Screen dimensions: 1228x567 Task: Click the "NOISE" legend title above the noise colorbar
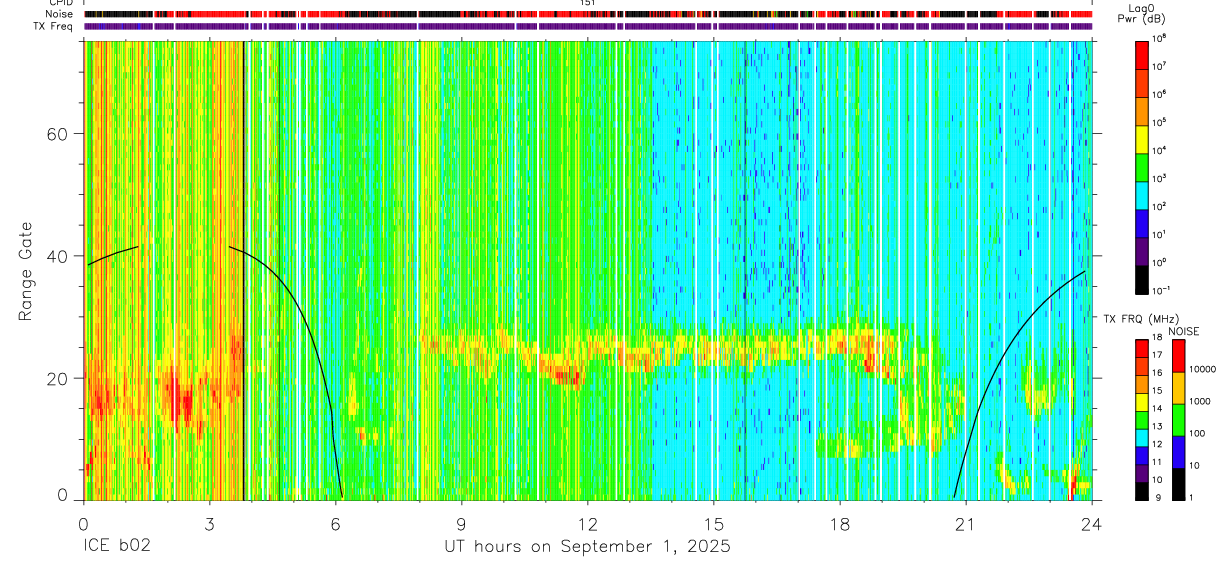[x=1185, y=331]
